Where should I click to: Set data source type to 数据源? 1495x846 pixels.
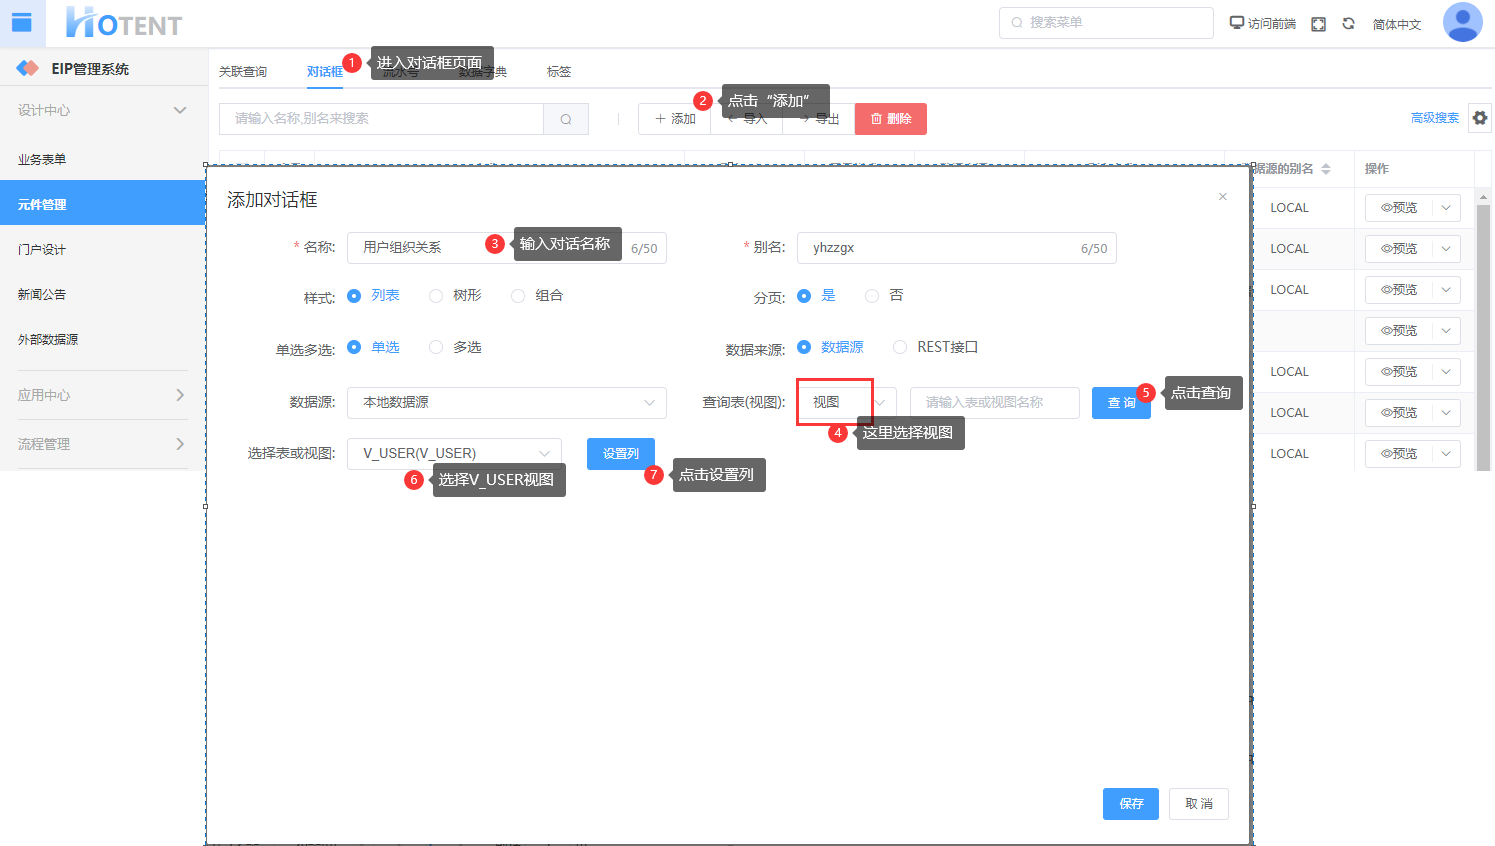point(804,347)
